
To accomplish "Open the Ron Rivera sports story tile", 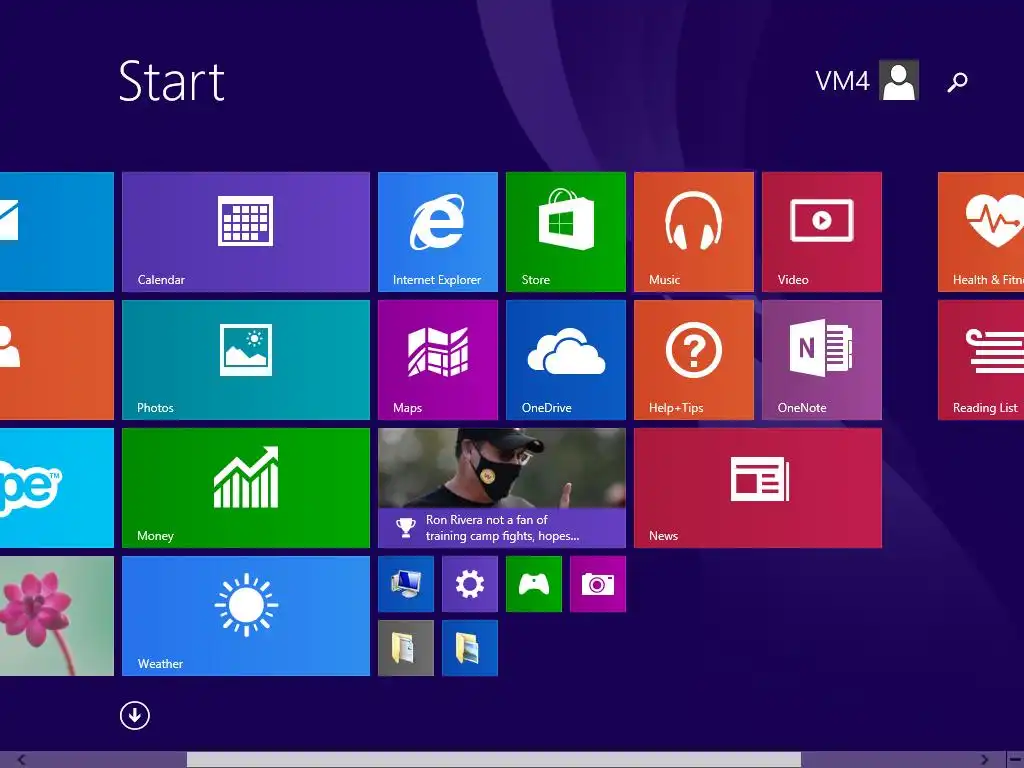I will (502, 488).
